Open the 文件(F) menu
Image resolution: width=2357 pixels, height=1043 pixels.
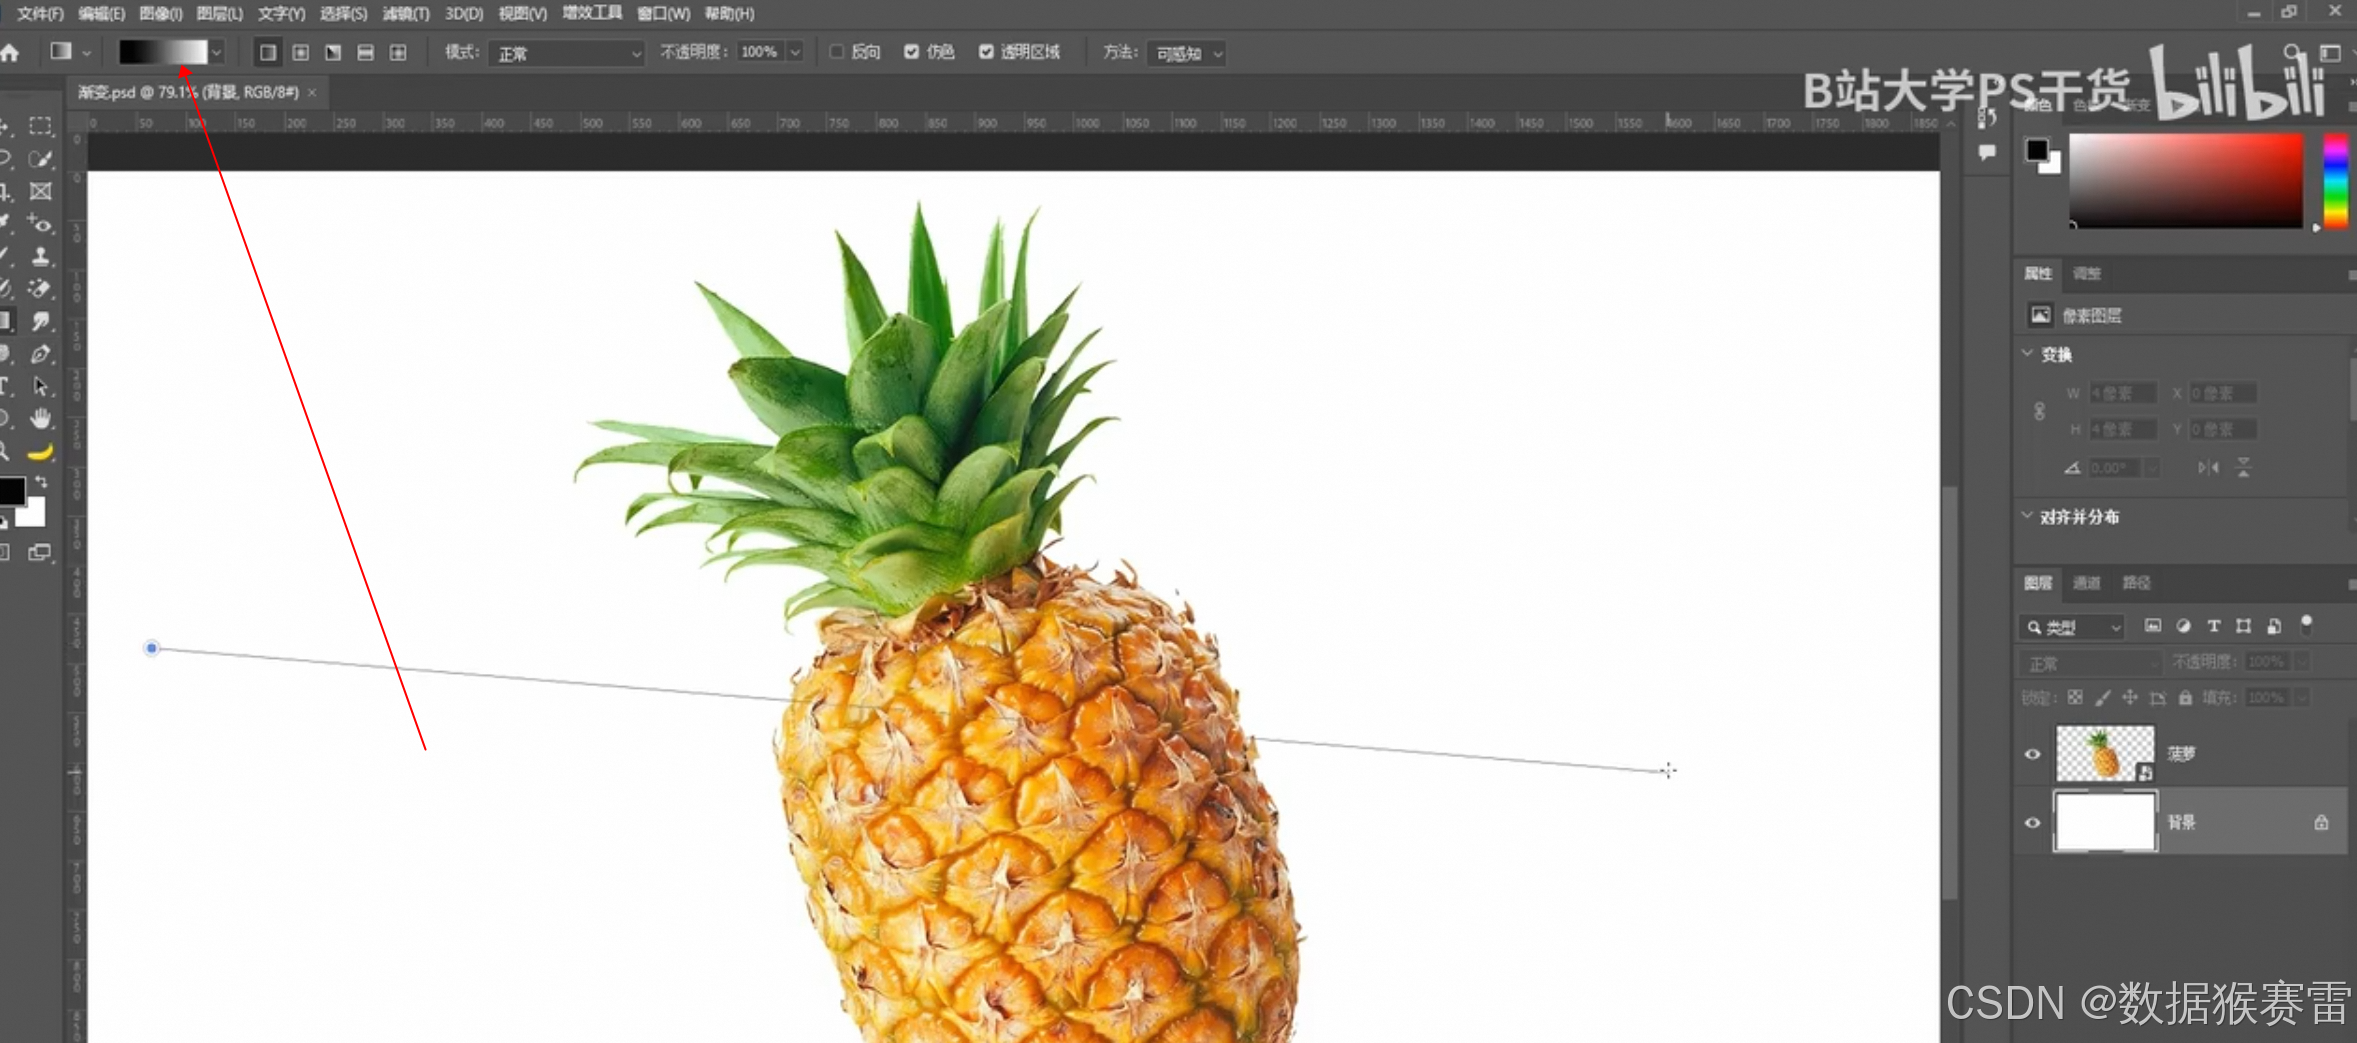click(x=40, y=14)
